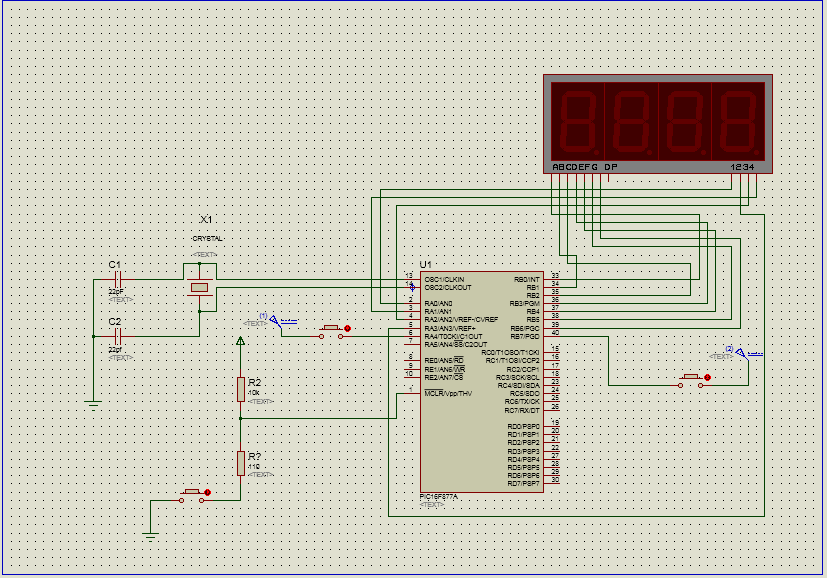Click the RC7/RX/DT pin label
This screenshot has height=578, width=827.
522,410
